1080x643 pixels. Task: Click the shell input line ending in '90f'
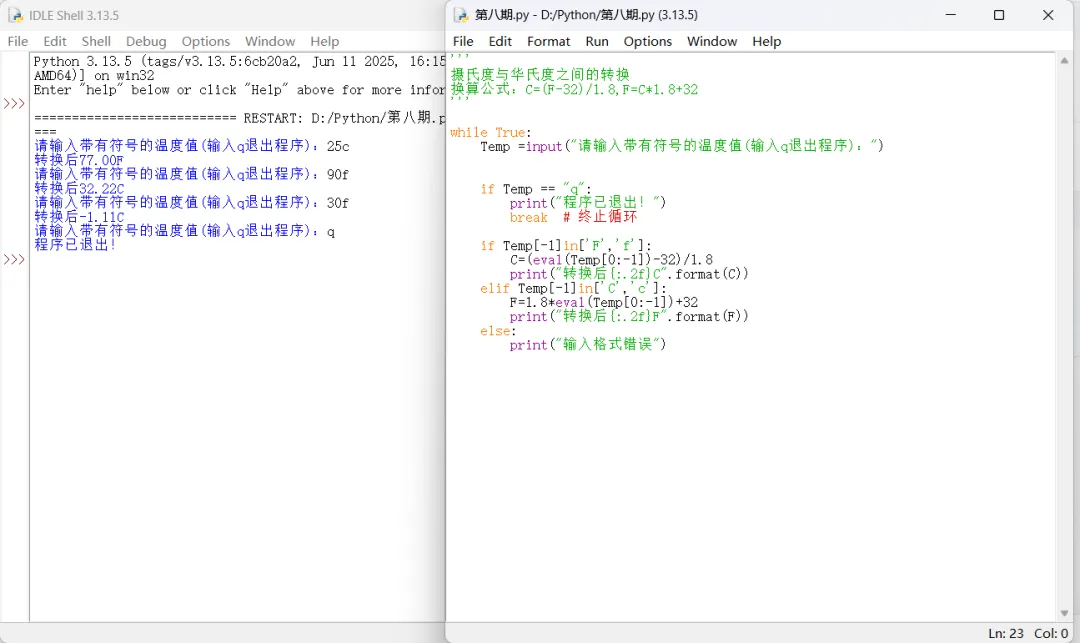191,174
